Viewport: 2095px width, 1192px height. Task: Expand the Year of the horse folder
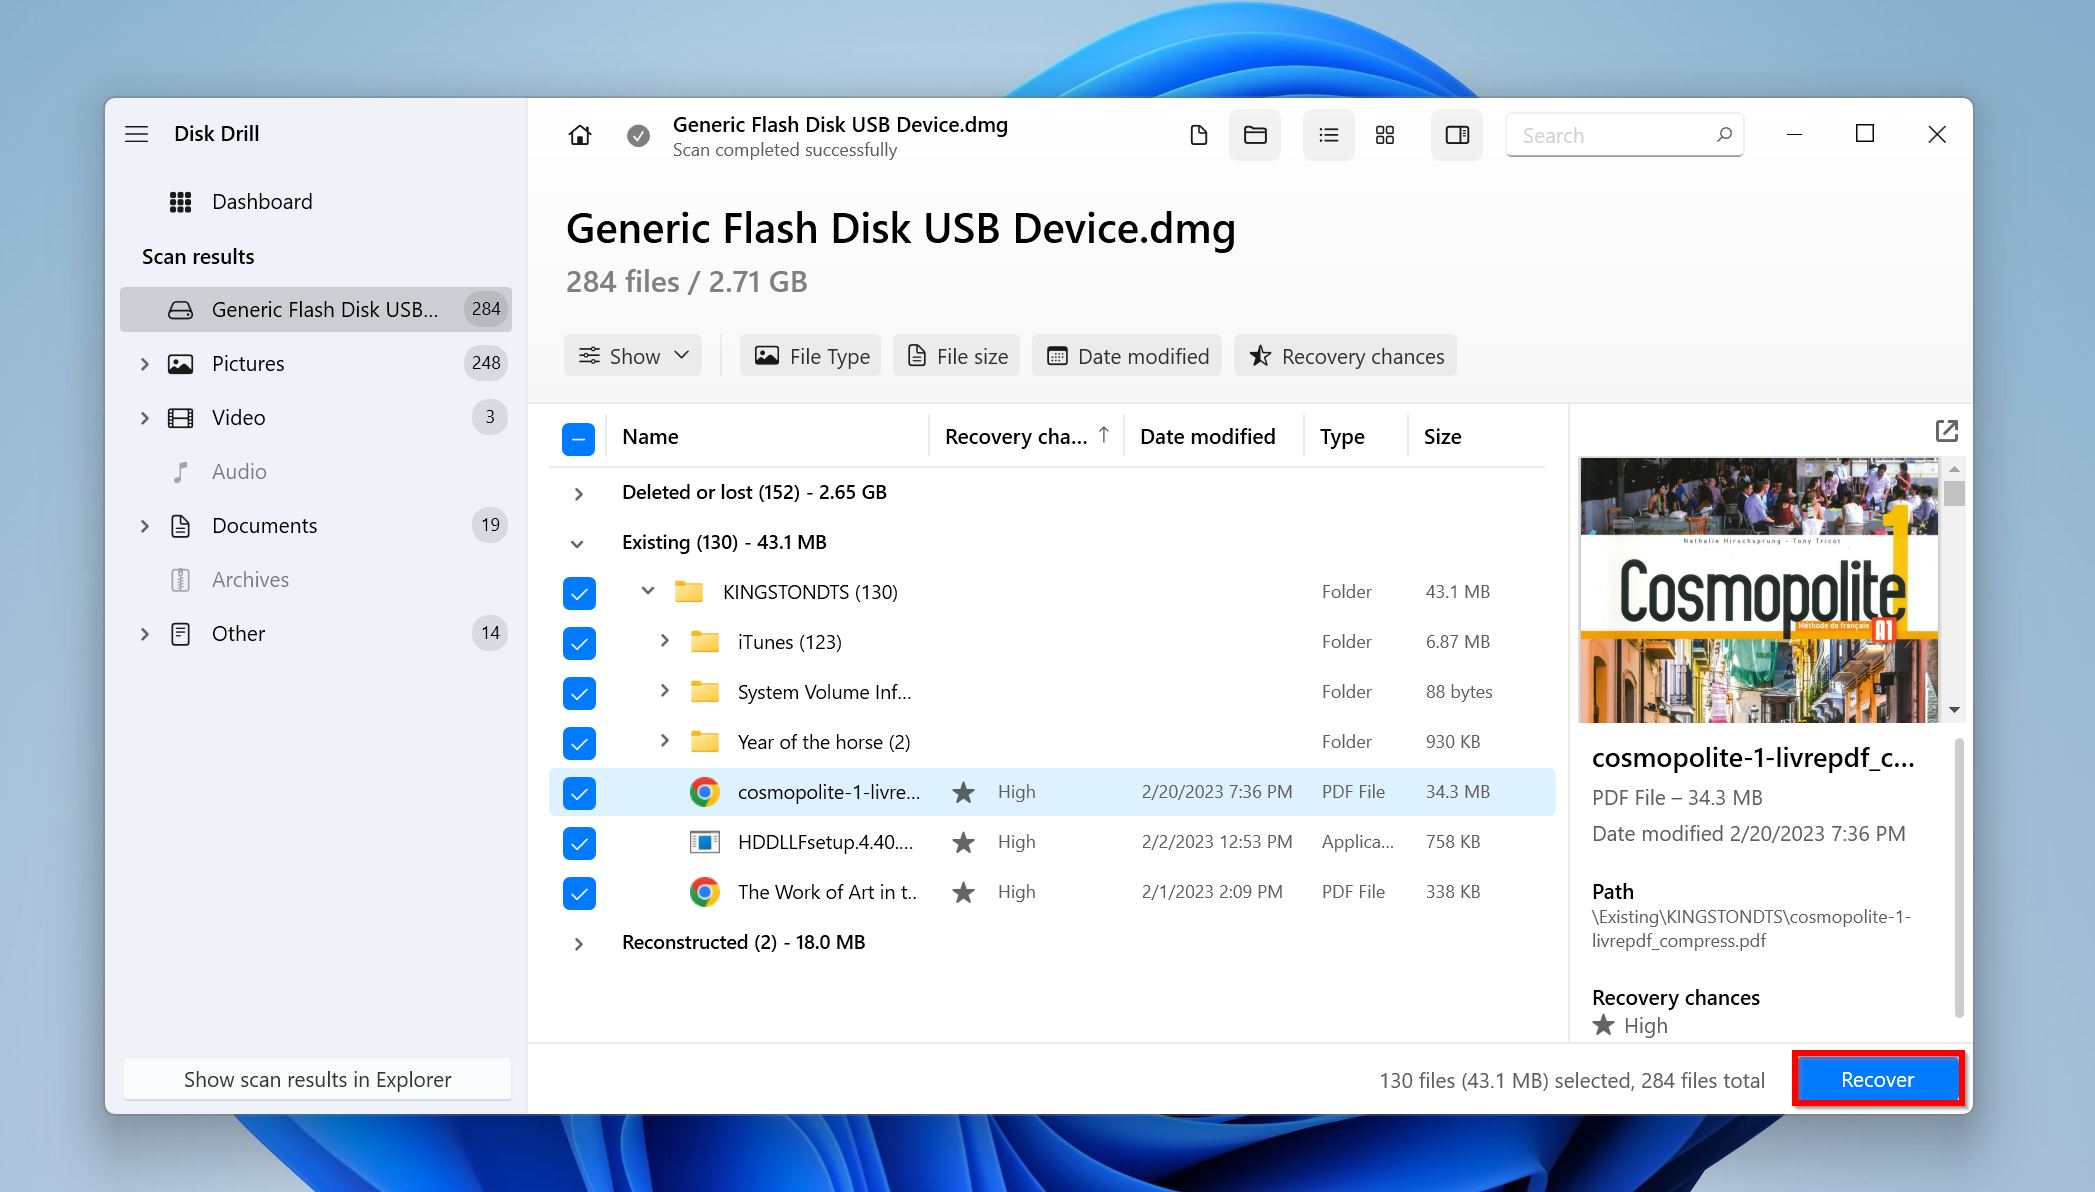point(664,741)
